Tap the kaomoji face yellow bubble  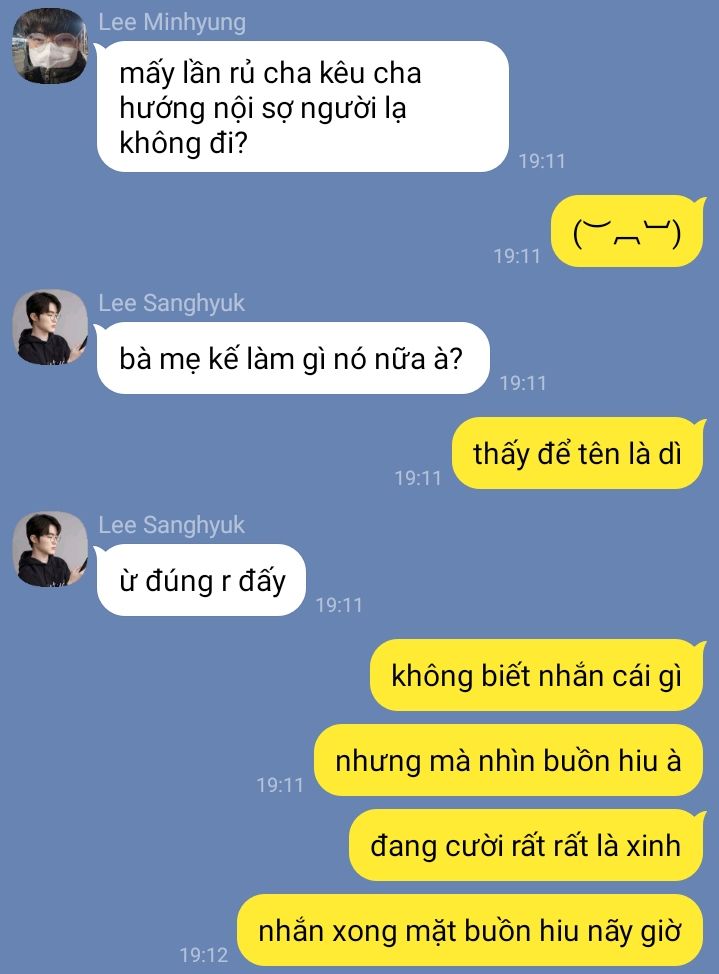pos(628,232)
